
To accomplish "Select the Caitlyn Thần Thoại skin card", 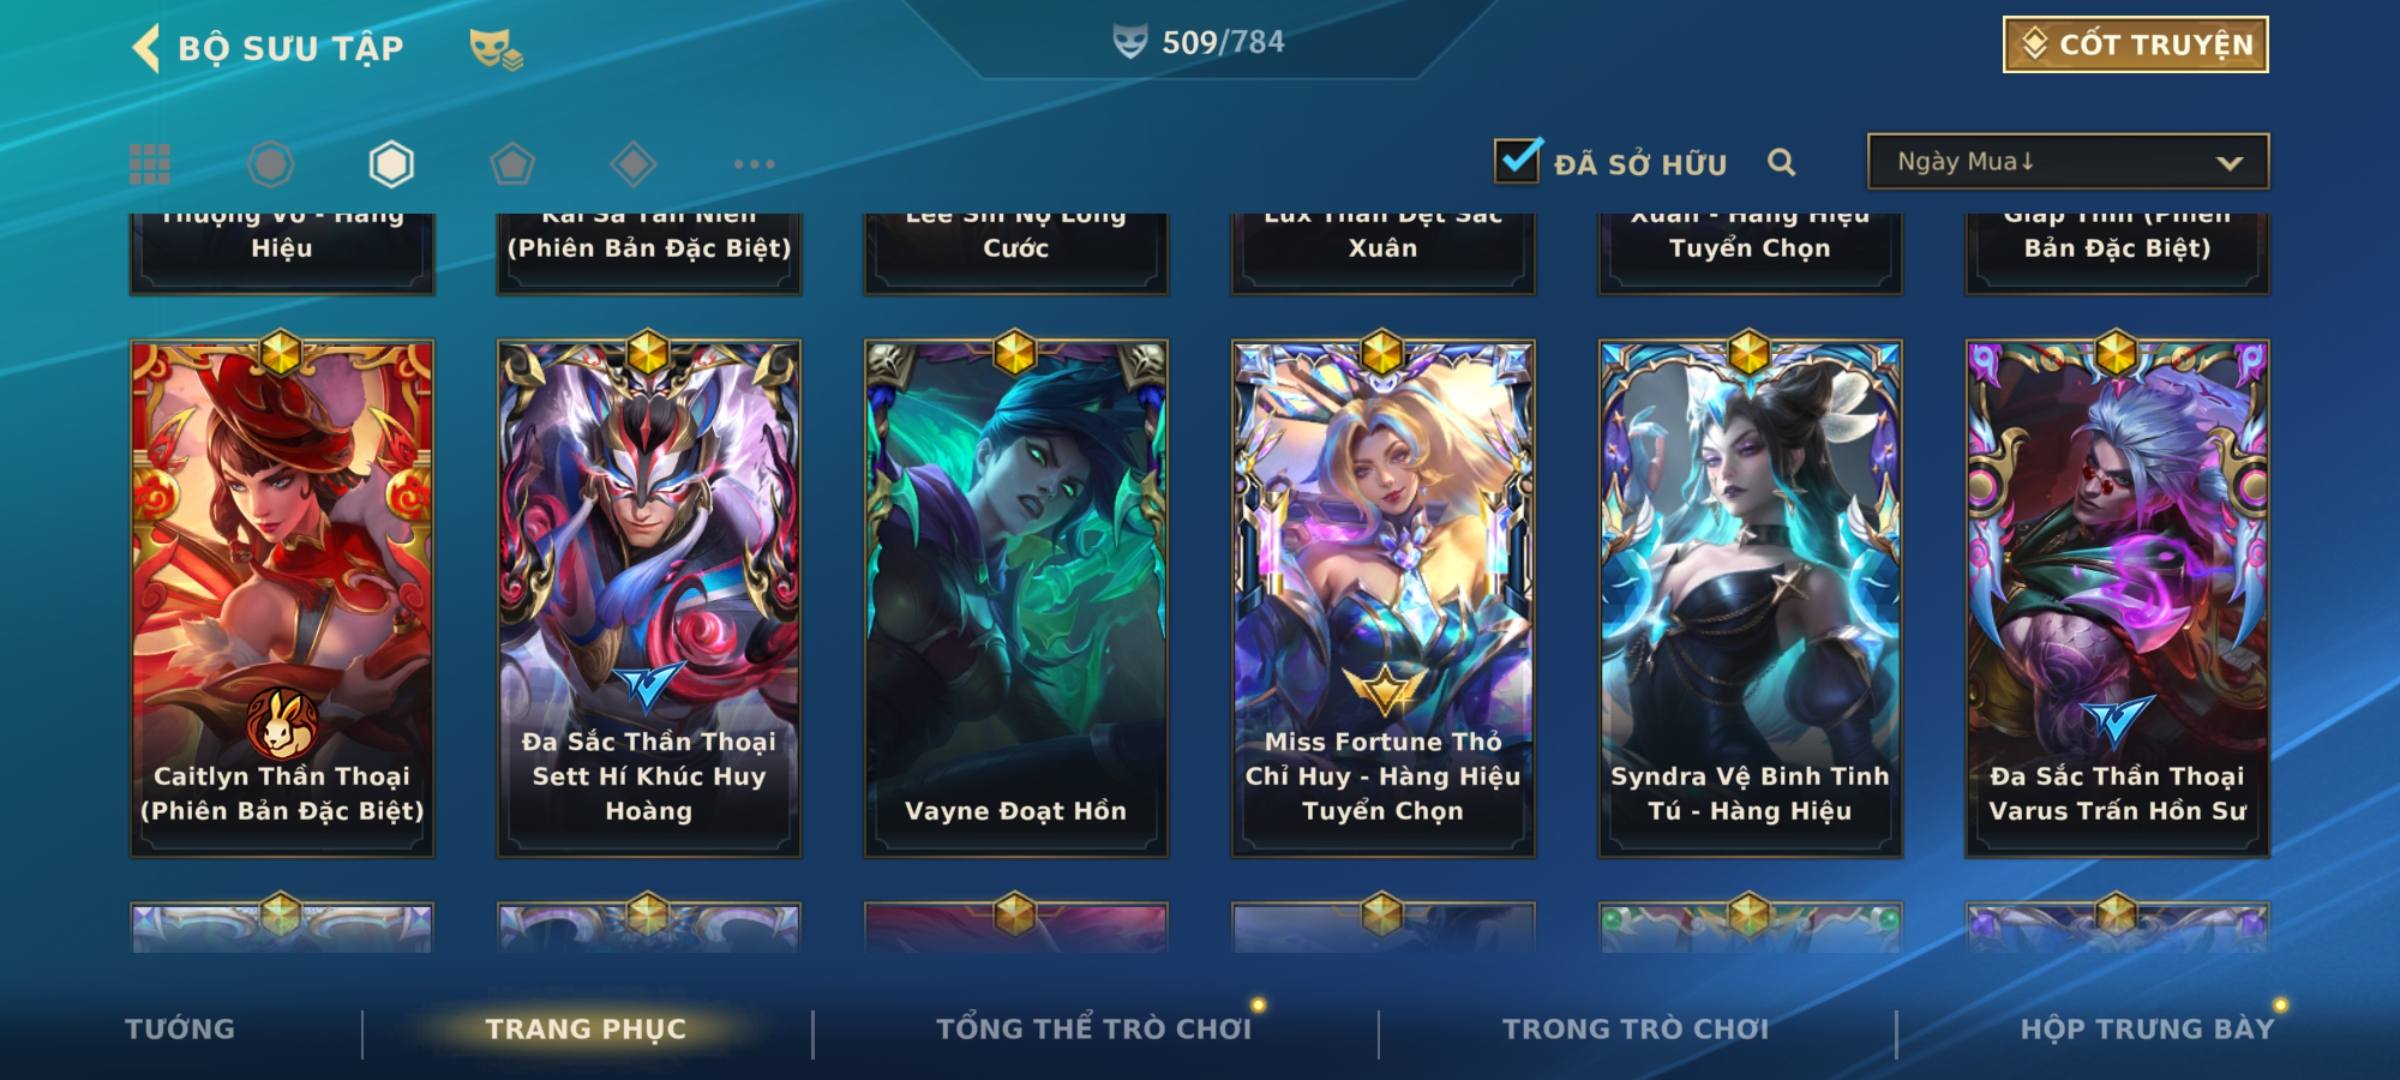I will (x=282, y=598).
